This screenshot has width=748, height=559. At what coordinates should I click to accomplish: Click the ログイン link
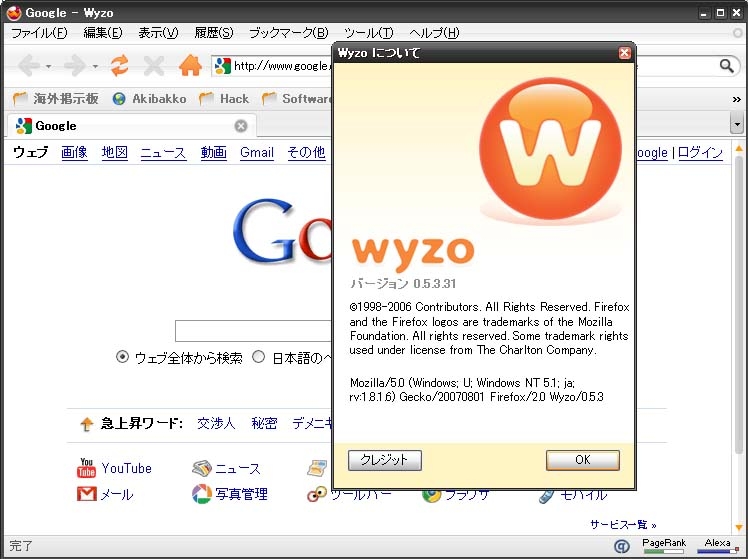700,153
